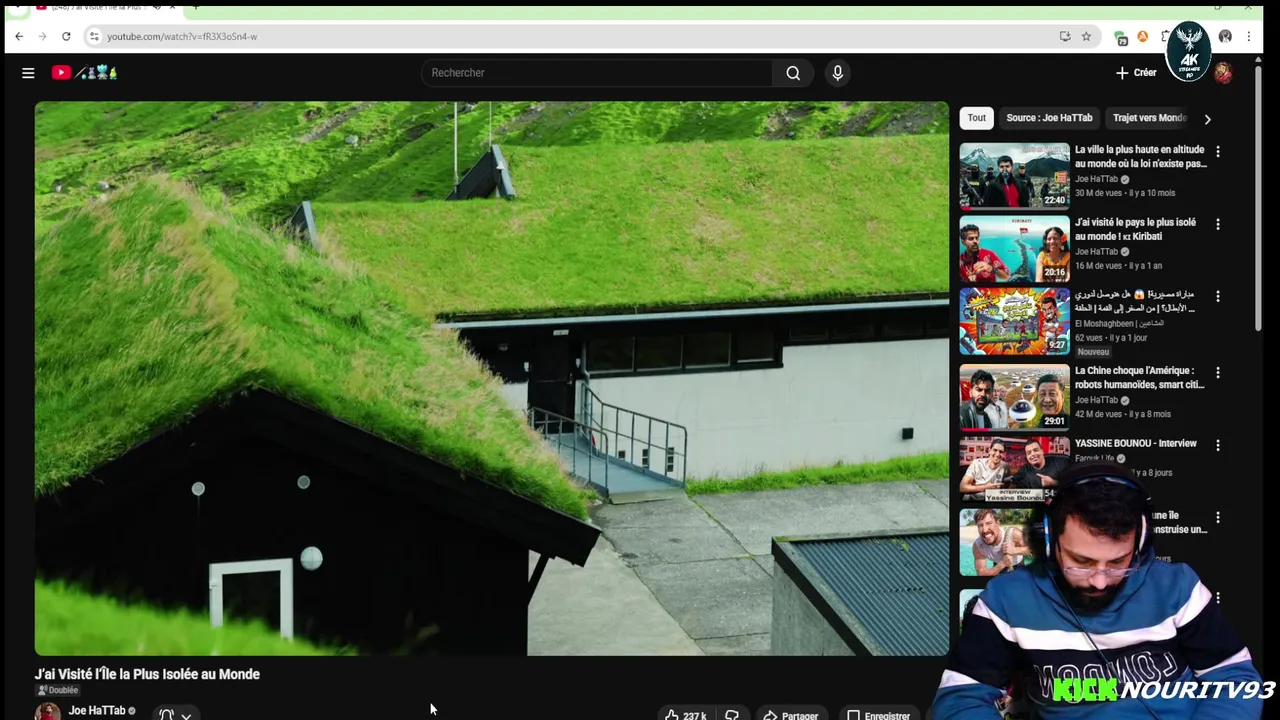Viewport: 1280px width, 720px height.
Task: Click '30 M de vues' text
Action: [x=1097, y=193]
